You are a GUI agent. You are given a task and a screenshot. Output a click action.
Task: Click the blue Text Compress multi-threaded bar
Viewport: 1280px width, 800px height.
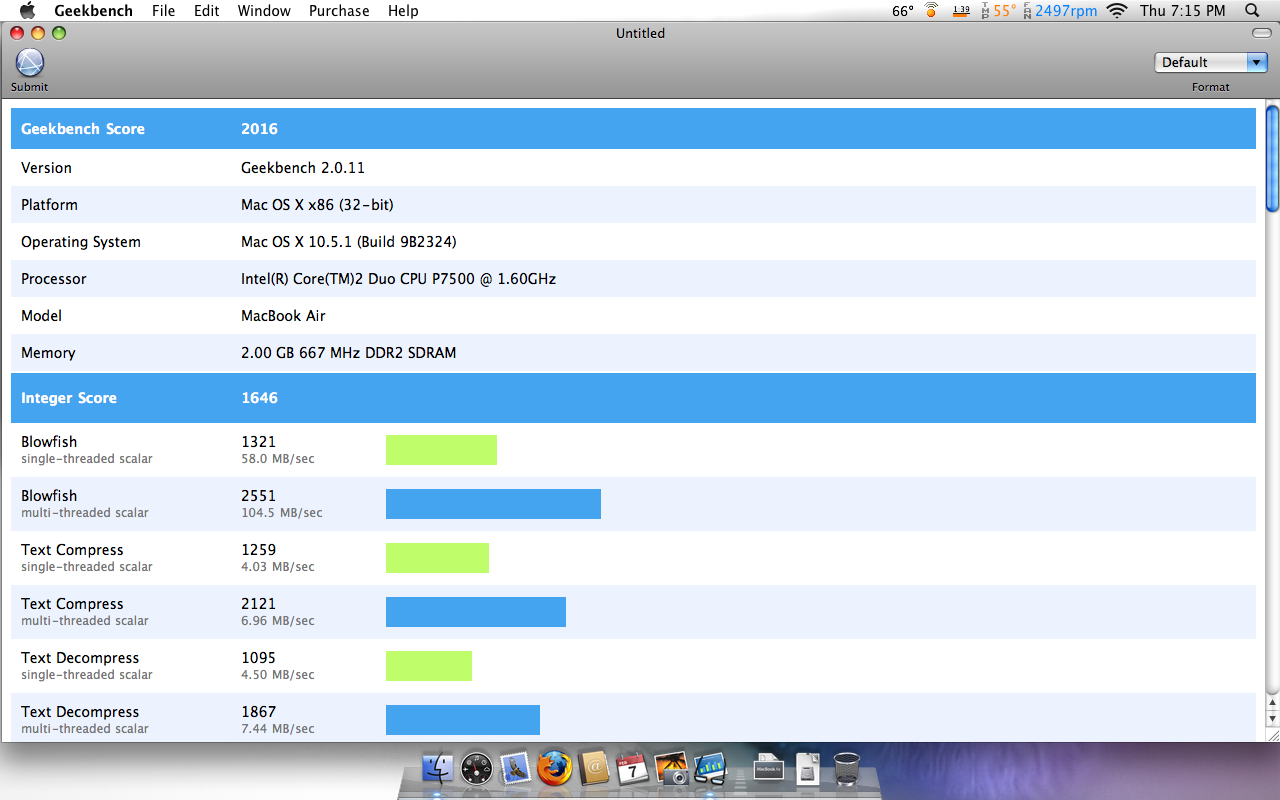click(x=476, y=612)
